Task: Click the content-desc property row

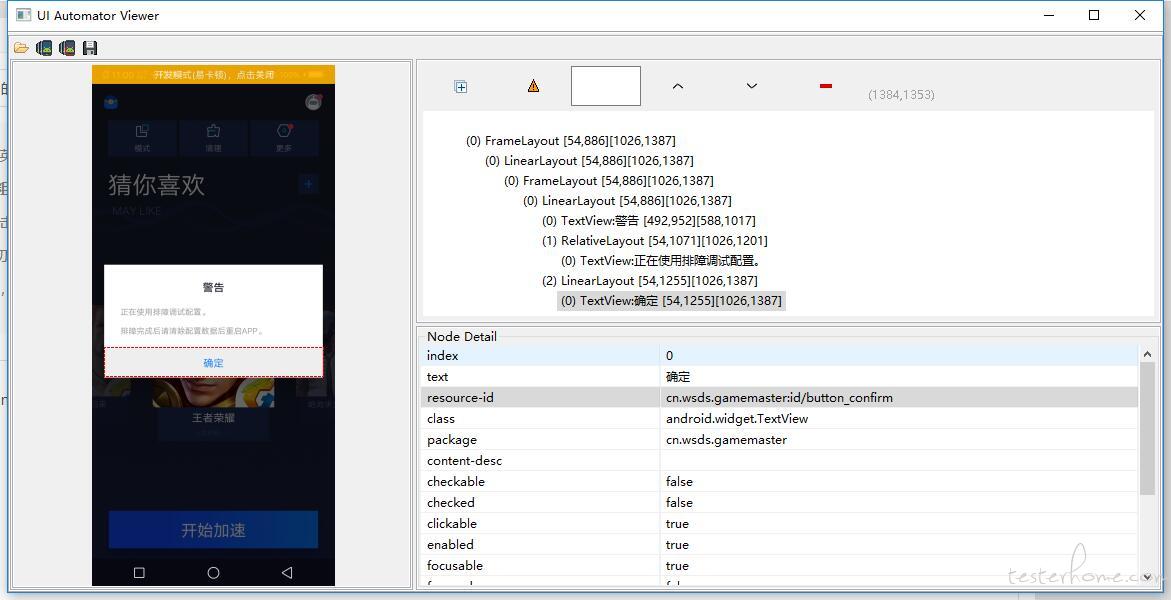Action: pyautogui.click(x=780, y=460)
